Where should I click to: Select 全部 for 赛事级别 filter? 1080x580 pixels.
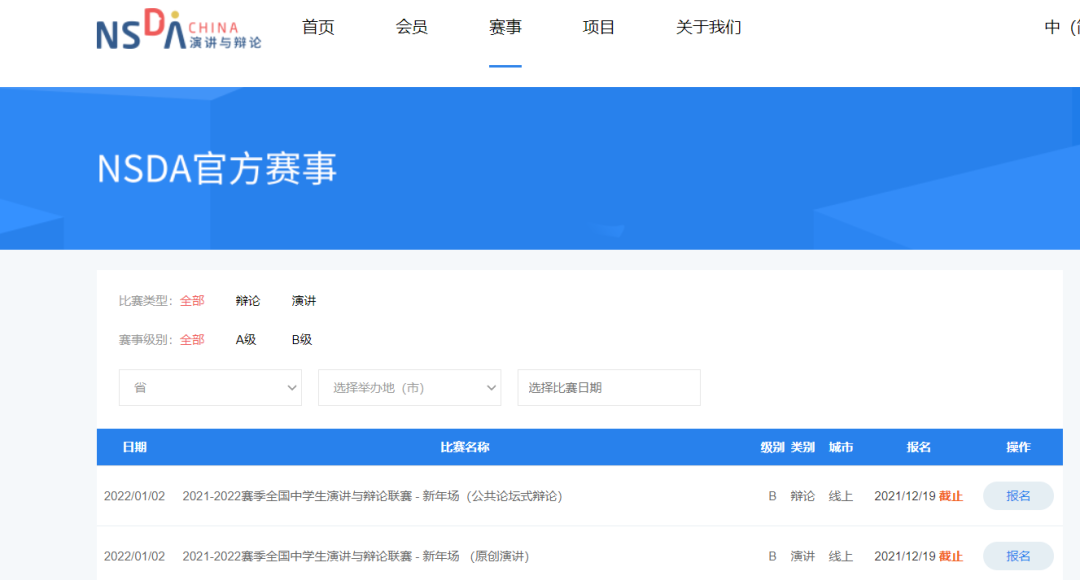192,340
